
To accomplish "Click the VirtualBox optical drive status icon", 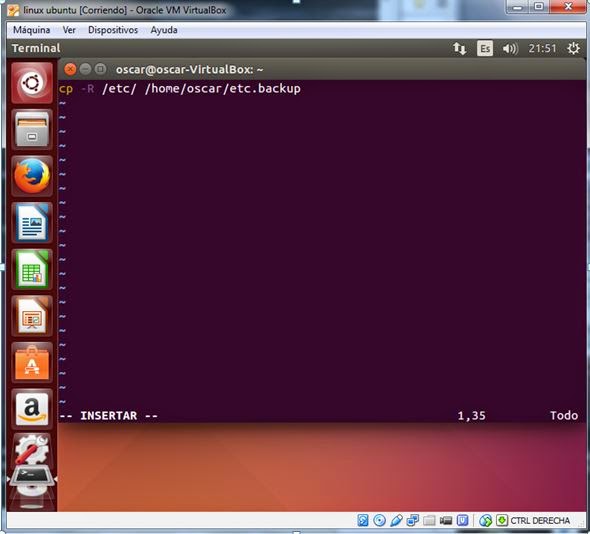I will tap(379, 520).
